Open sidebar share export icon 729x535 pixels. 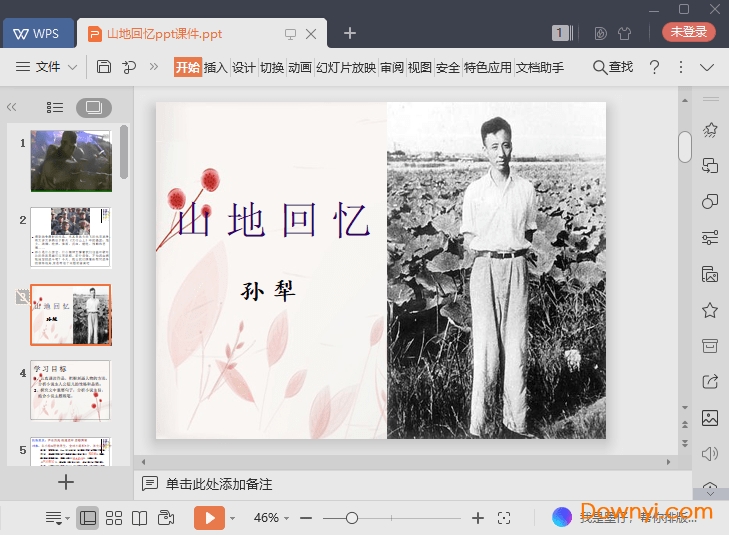point(710,382)
